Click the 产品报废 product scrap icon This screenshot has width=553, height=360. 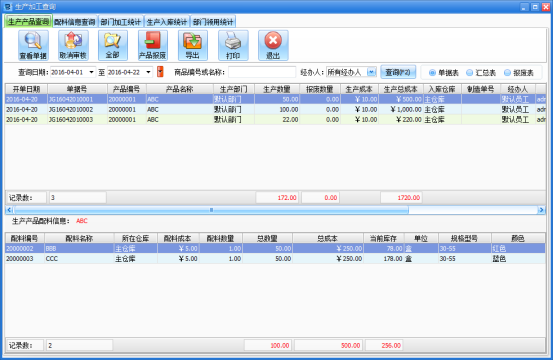(152, 45)
